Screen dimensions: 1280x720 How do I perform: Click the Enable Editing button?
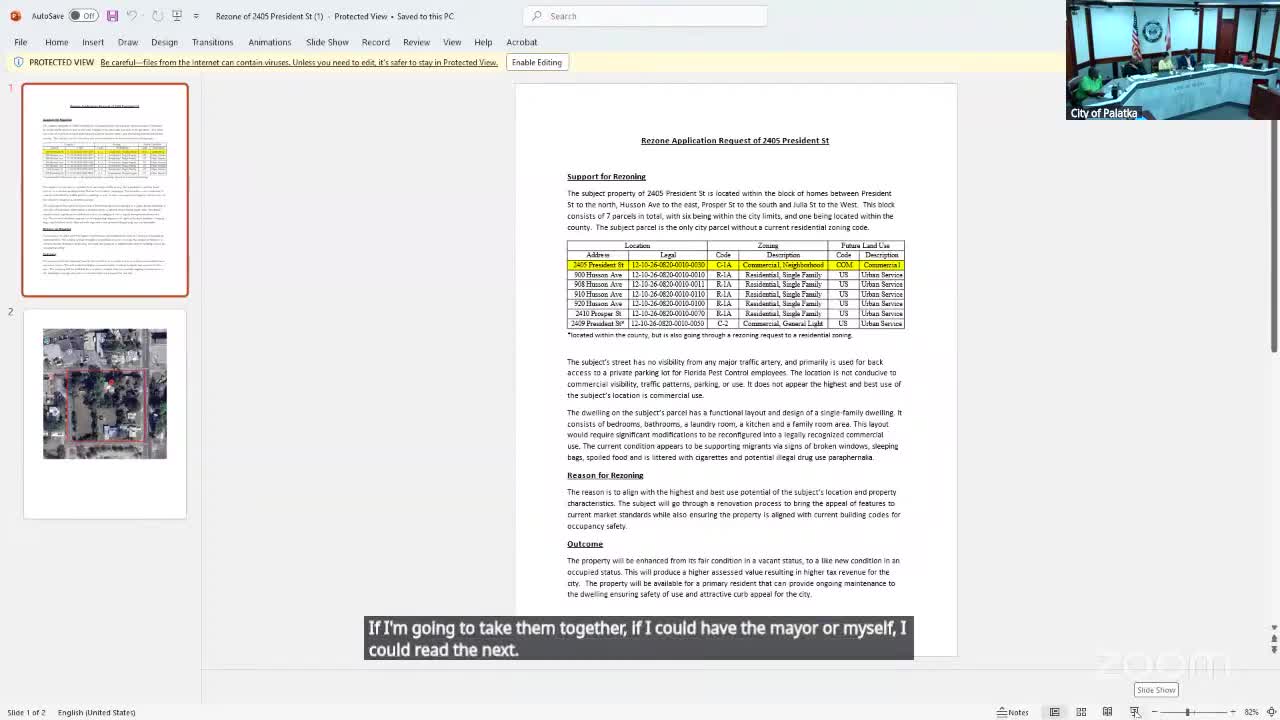click(x=536, y=62)
